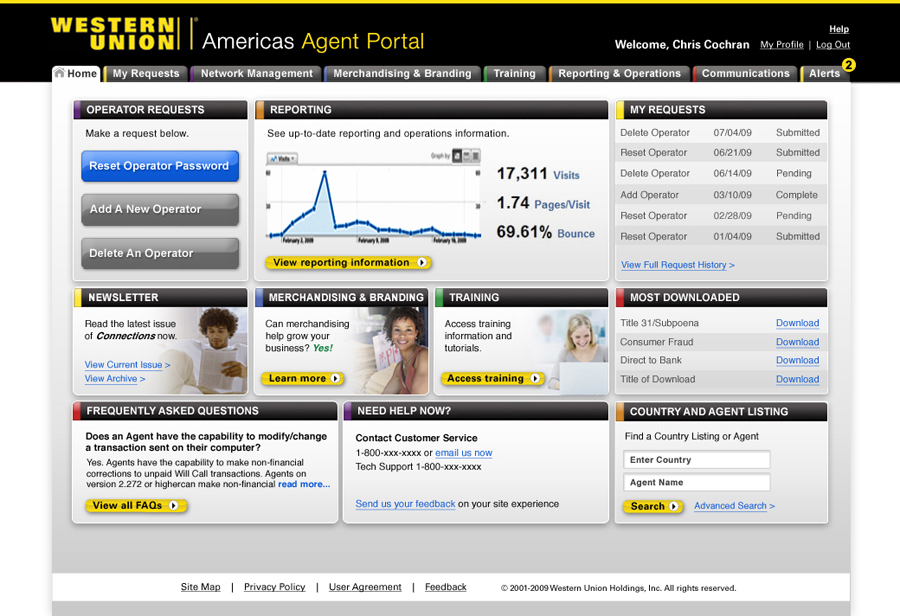Click the Enter Country input field
The image size is (900, 616).
[697, 460]
